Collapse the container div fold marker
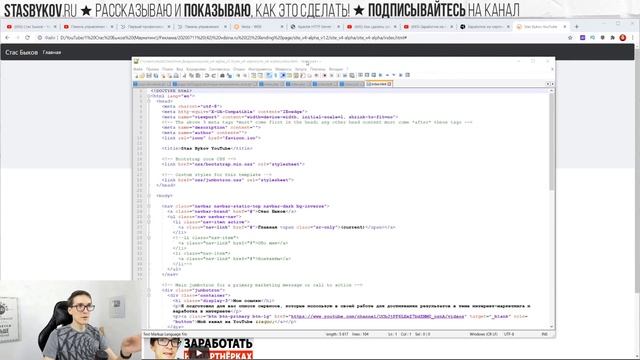This screenshot has height=360, width=640. click(x=149, y=296)
